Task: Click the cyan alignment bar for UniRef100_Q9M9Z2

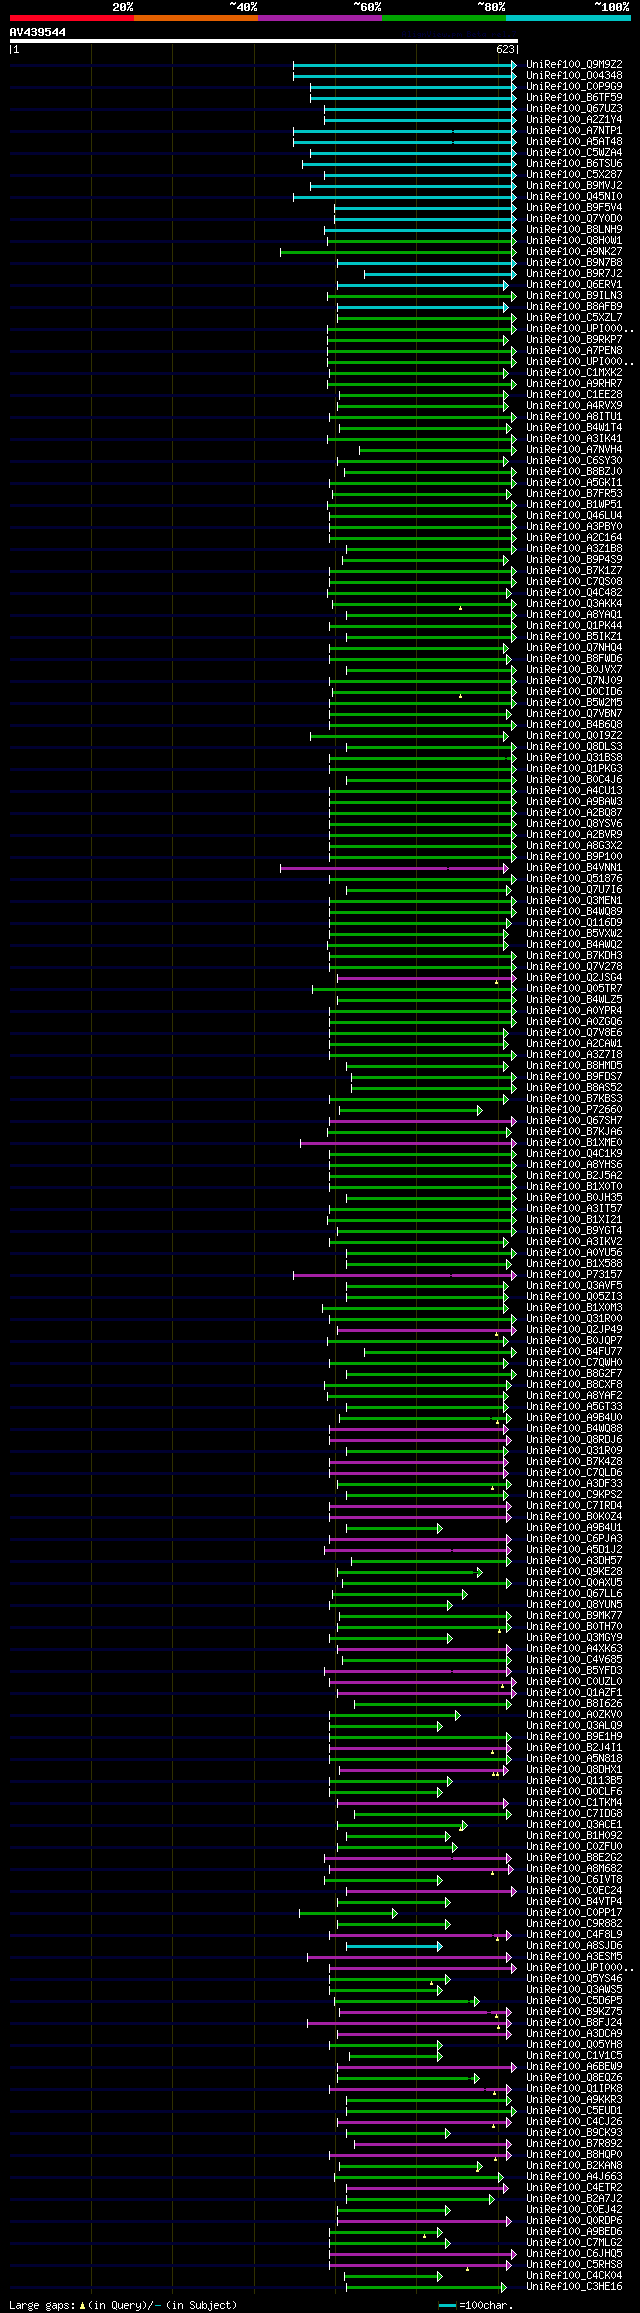Action: (404, 65)
